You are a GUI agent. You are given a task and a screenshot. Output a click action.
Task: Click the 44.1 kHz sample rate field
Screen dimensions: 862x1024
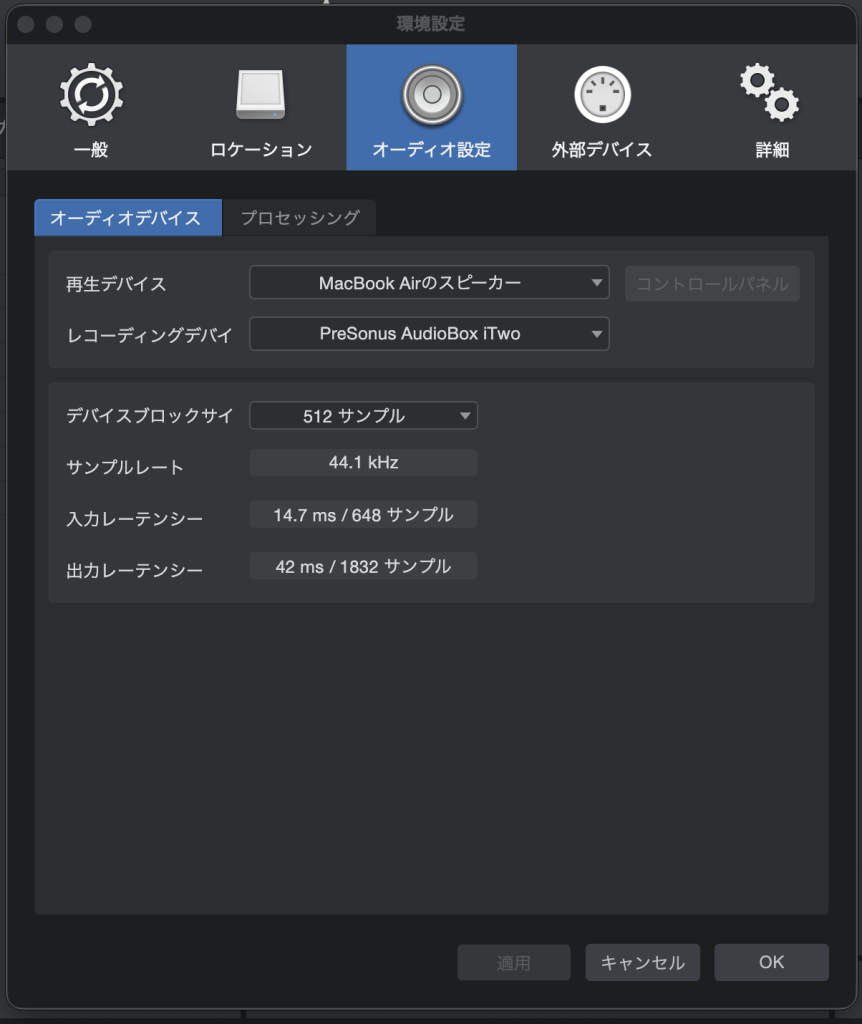point(363,463)
